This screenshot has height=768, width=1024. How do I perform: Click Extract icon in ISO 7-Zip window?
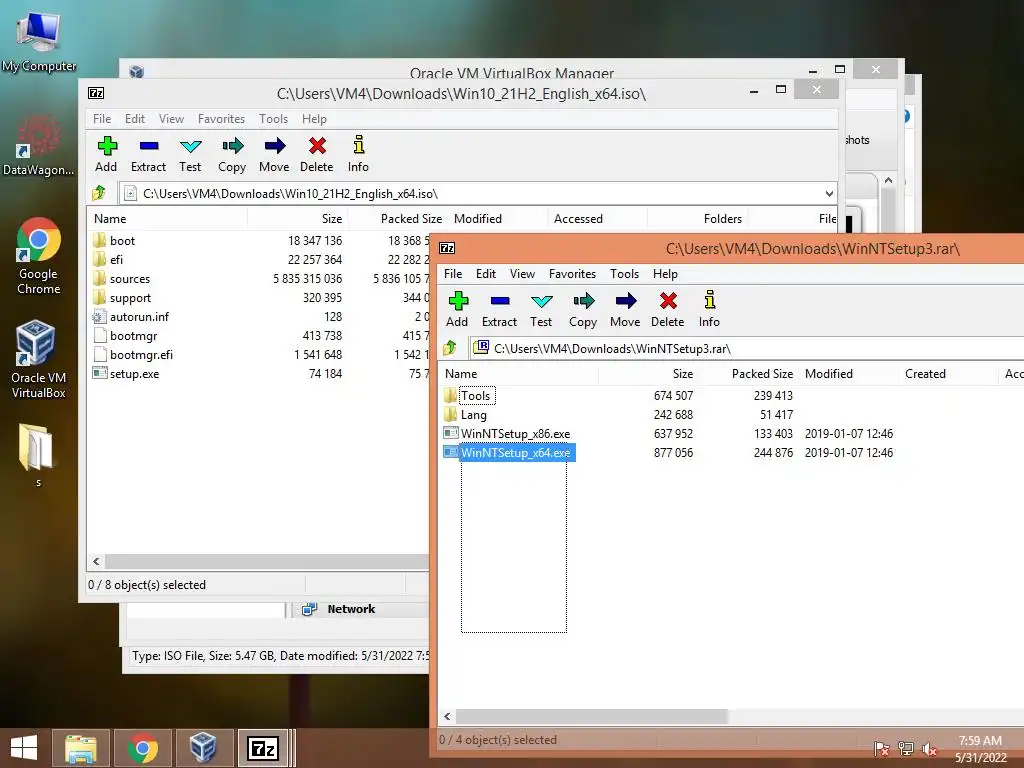pyautogui.click(x=149, y=146)
